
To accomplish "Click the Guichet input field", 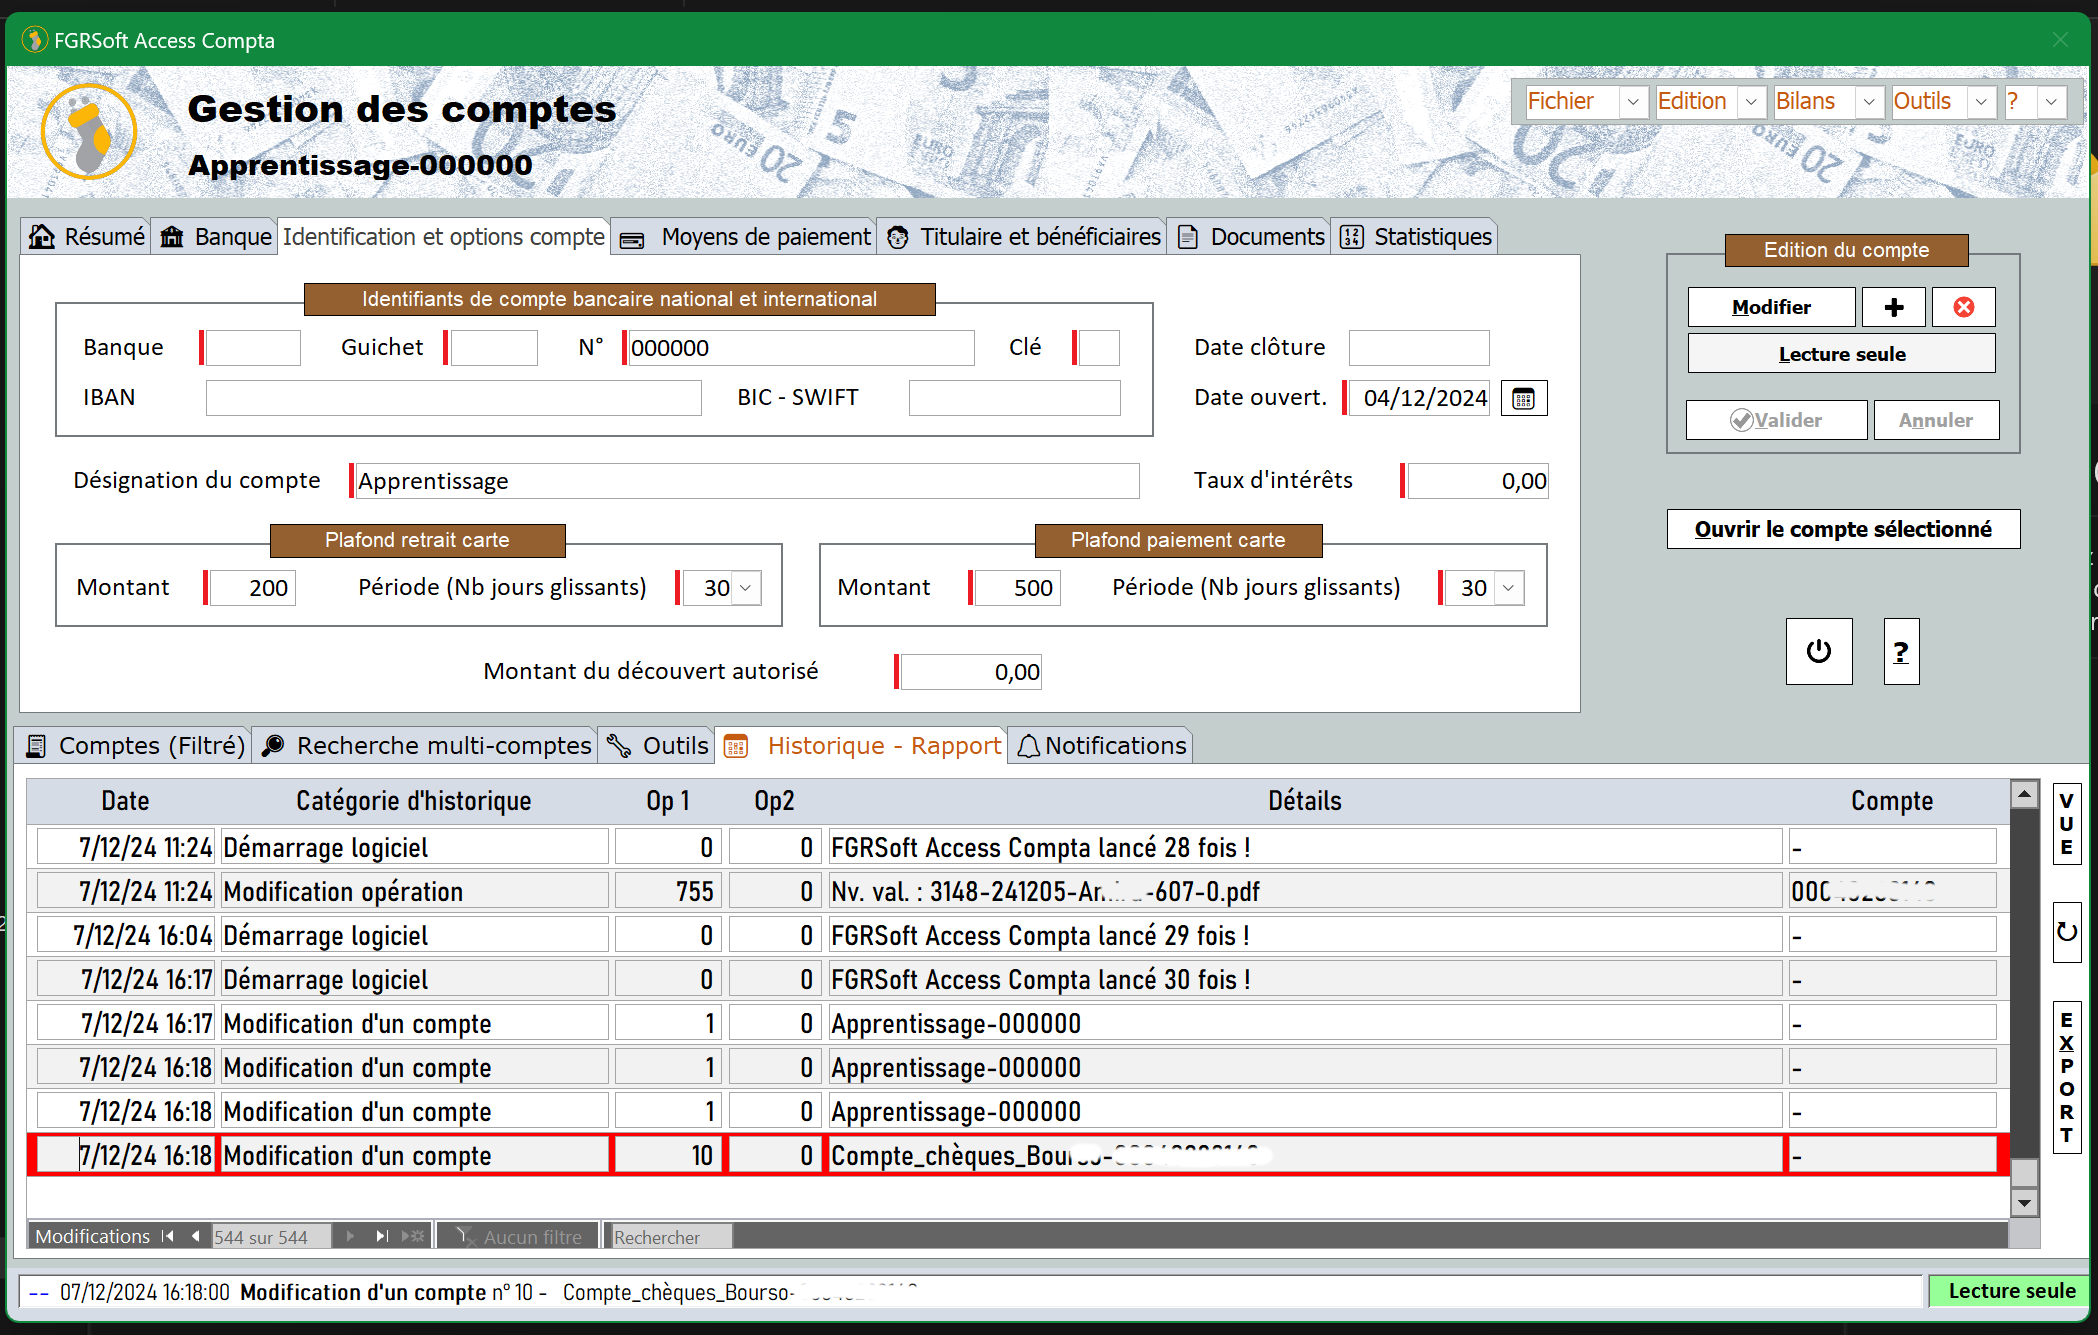I will 494,348.
